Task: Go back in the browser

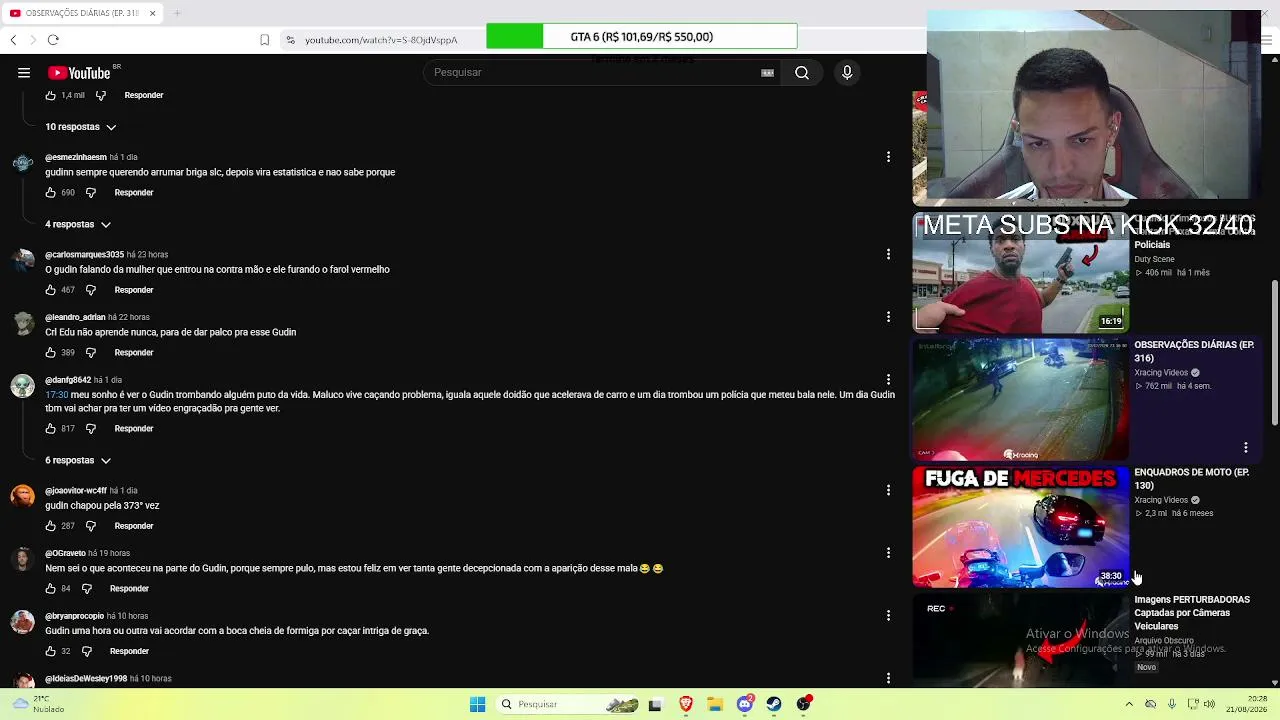Action: [13, 40]
